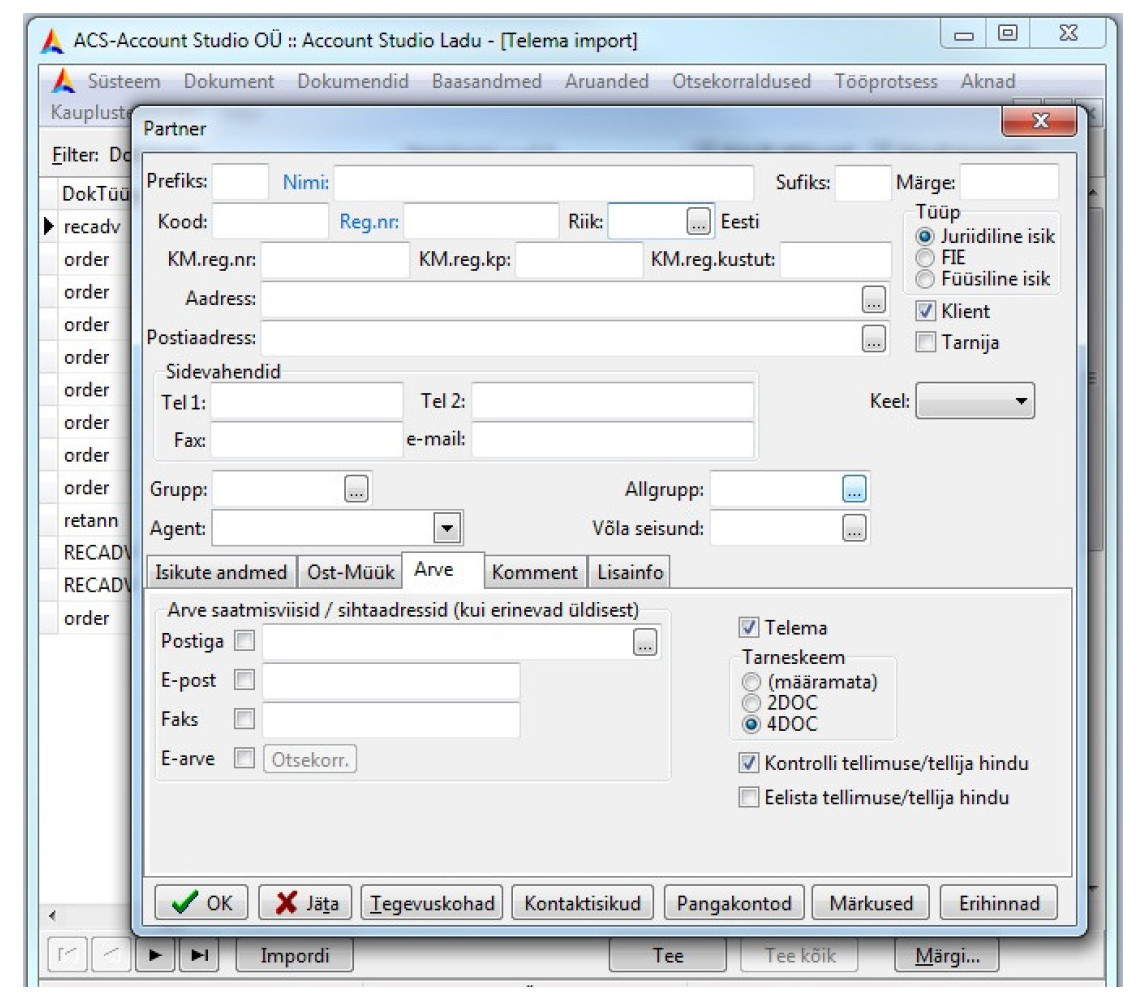Check the Faks delivery checkbox
1142x1000 pixels.
(245, 720)
